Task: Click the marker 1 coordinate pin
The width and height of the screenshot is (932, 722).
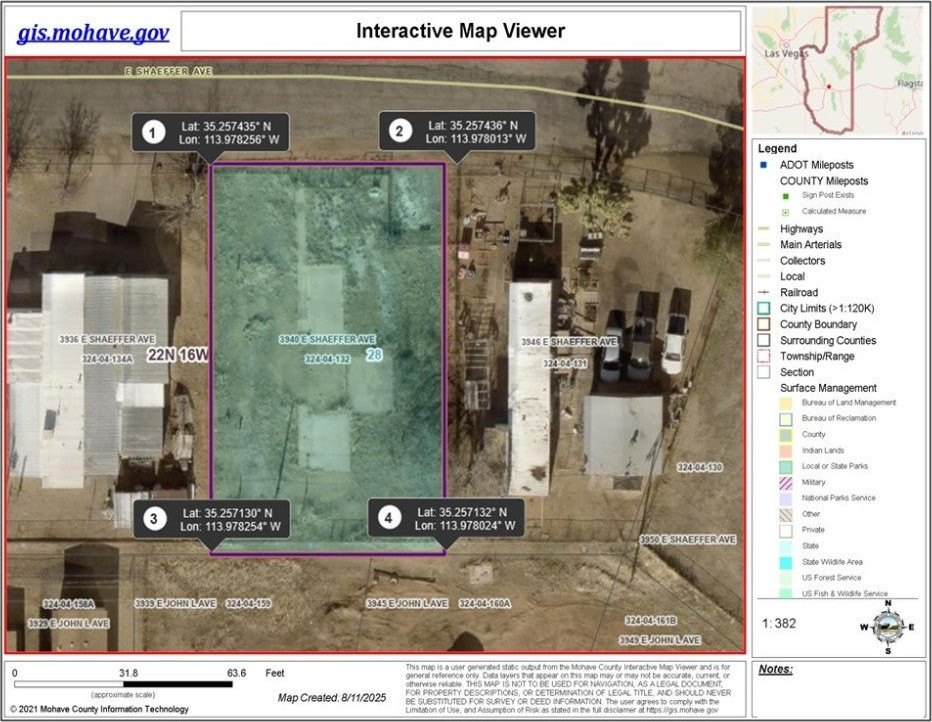Action: 152,133
